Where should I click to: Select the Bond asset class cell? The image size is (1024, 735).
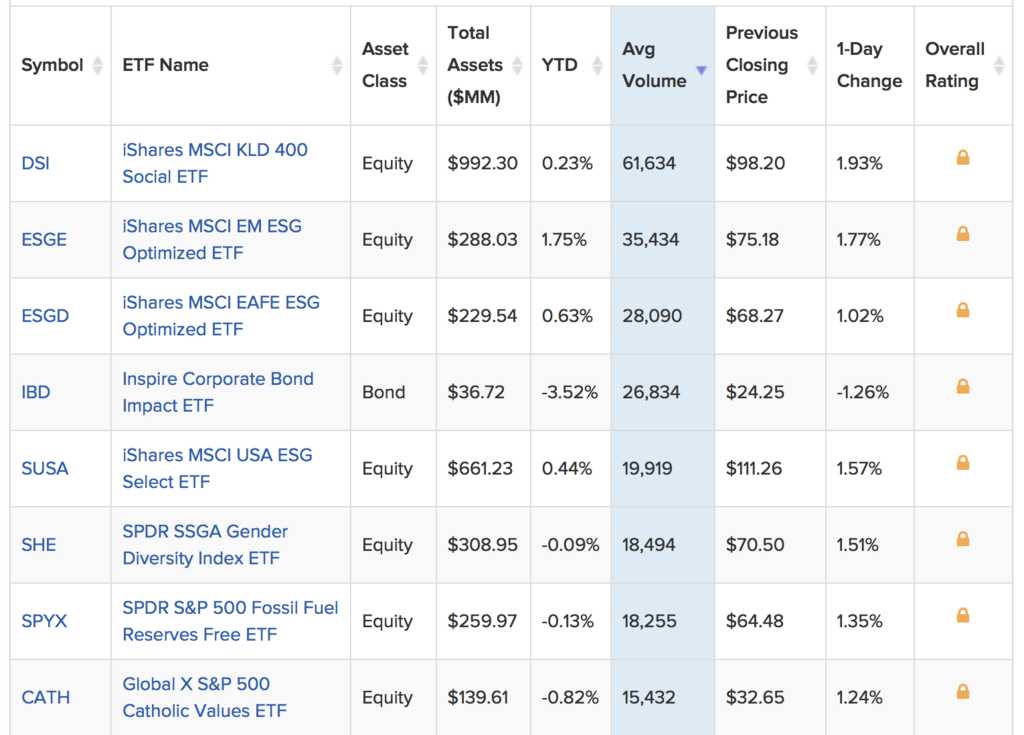pyautogui.click(x=393, y=393)
